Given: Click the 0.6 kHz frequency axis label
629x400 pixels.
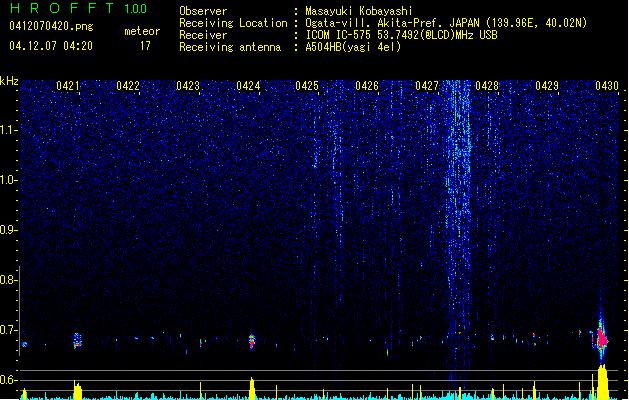Looking at the screenshot, I should (9, 380).
